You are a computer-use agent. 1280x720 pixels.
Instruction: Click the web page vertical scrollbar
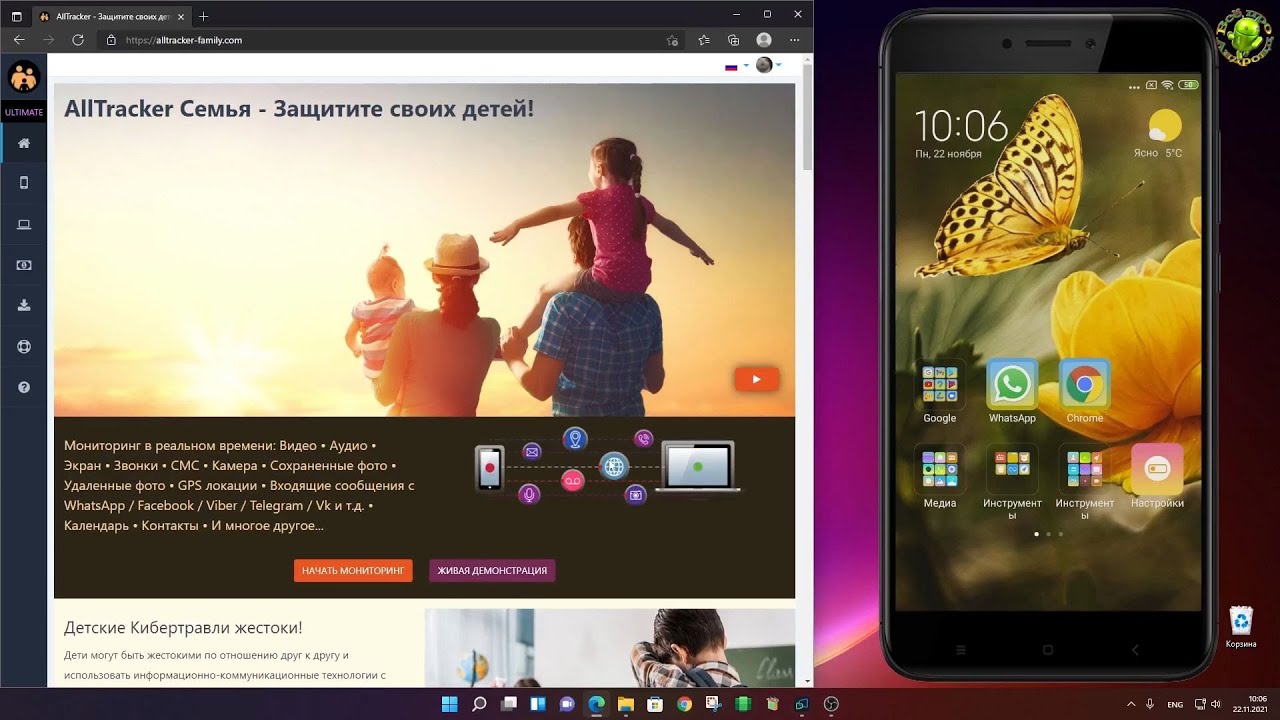808,118
